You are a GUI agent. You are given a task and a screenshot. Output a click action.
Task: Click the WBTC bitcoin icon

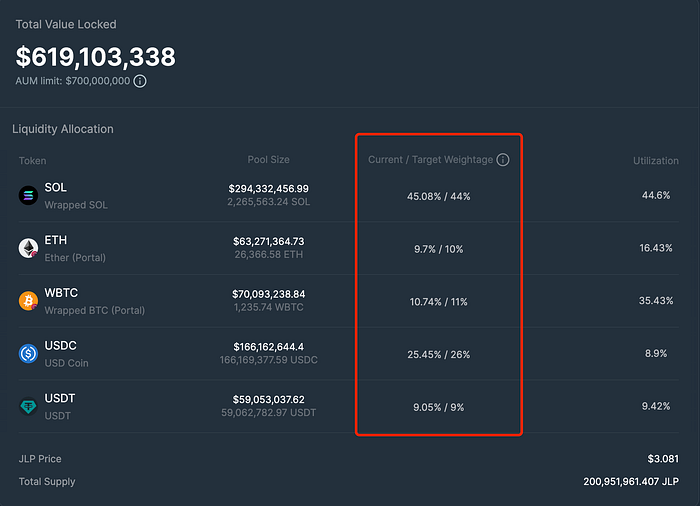pos(28,301)
